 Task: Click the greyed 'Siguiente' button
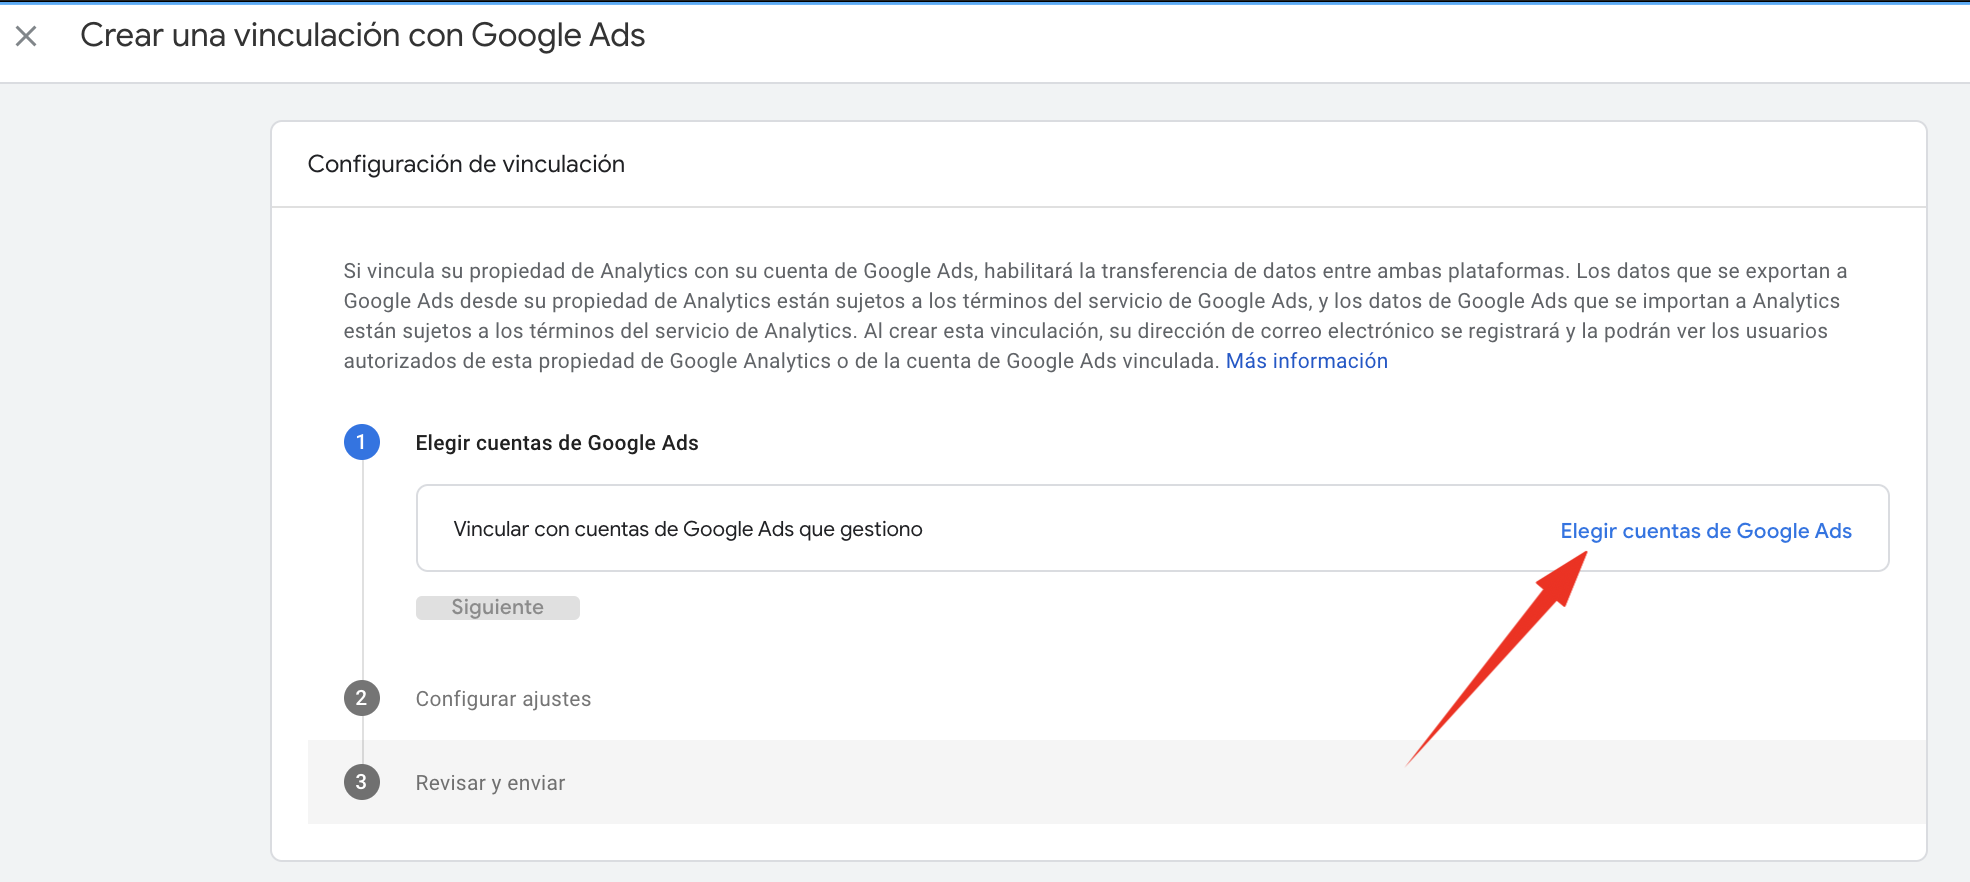498,607
